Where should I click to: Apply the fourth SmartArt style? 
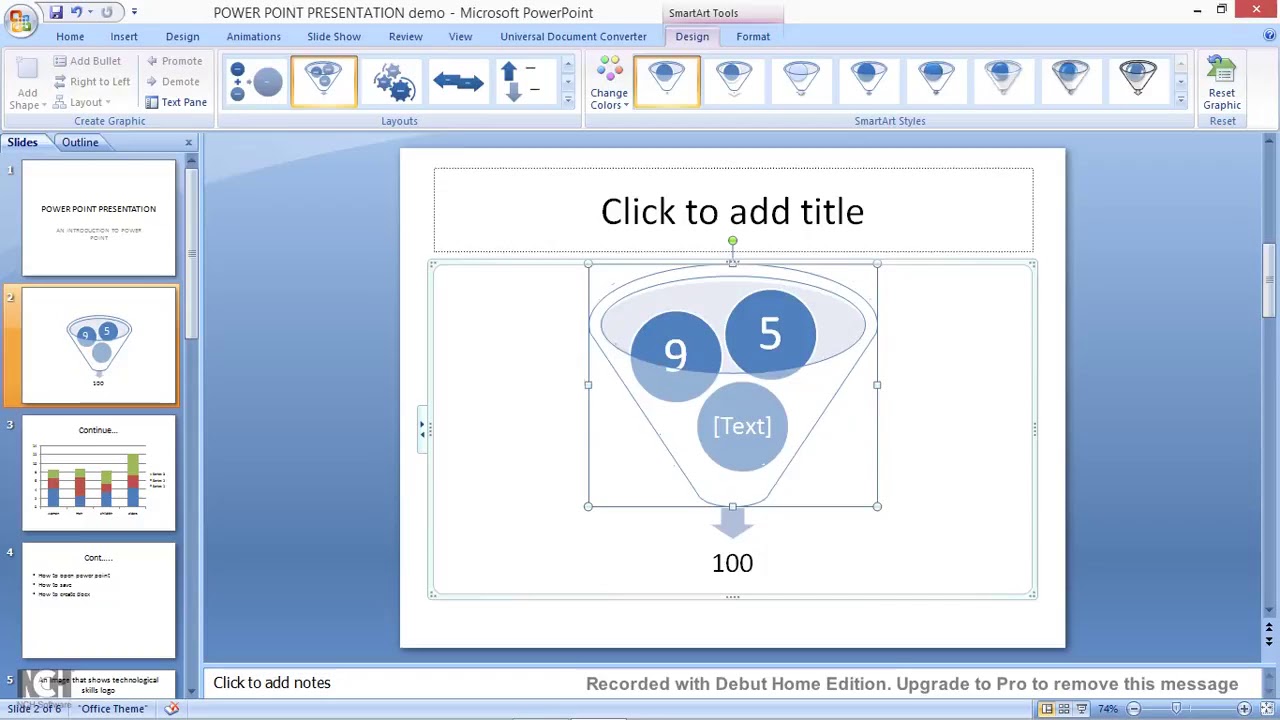(x=868, y=81)
